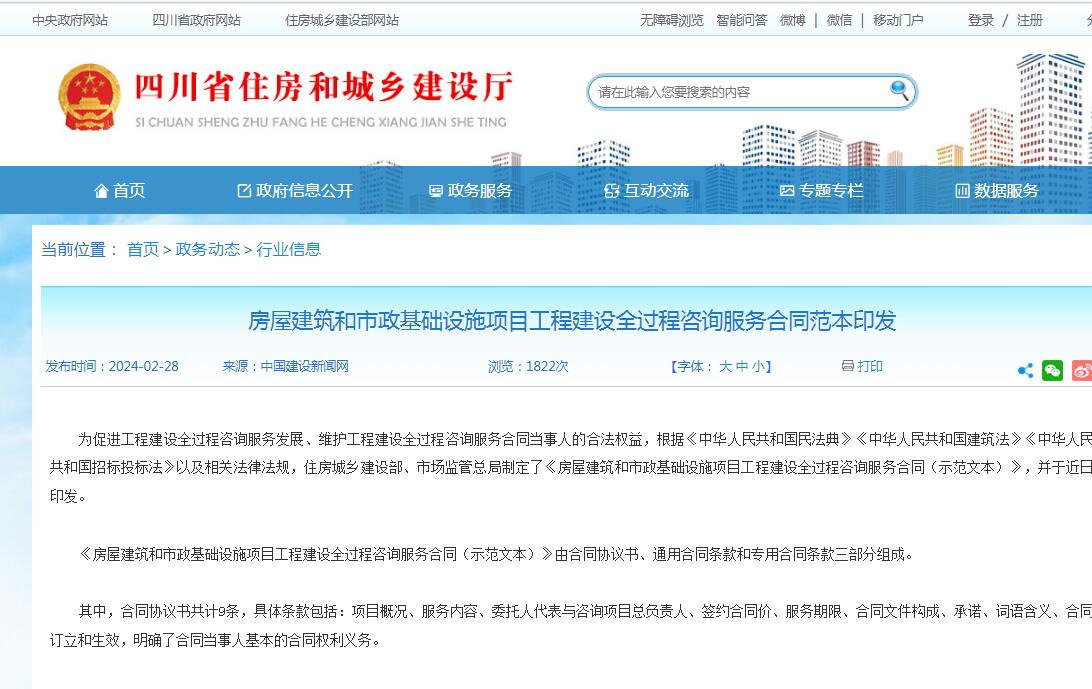1092x689 pixels.
Task: Click the 登录 login link
Action: coord(981,19)
